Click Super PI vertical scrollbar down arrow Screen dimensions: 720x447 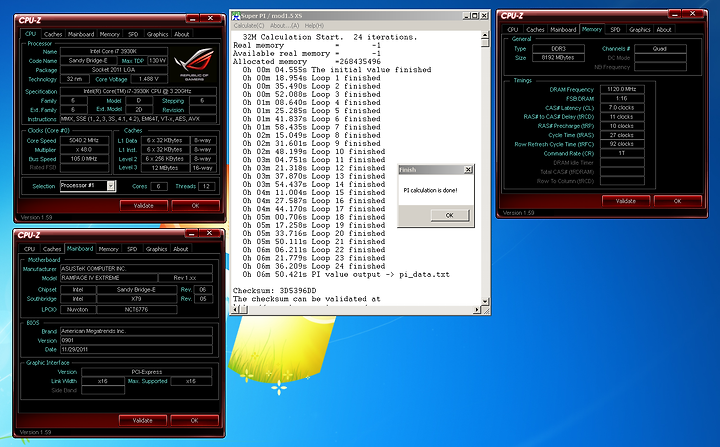[485, 301]
